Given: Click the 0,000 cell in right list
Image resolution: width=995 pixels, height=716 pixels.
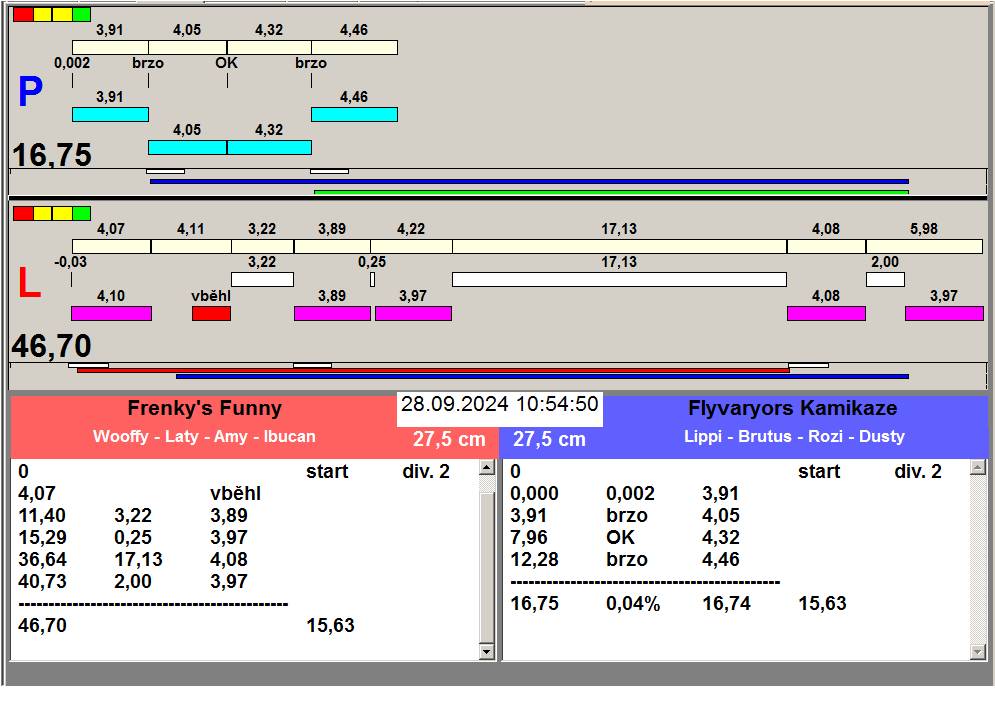Looking at the screenshot, I should pyautogui.click(x=535, y=493).
